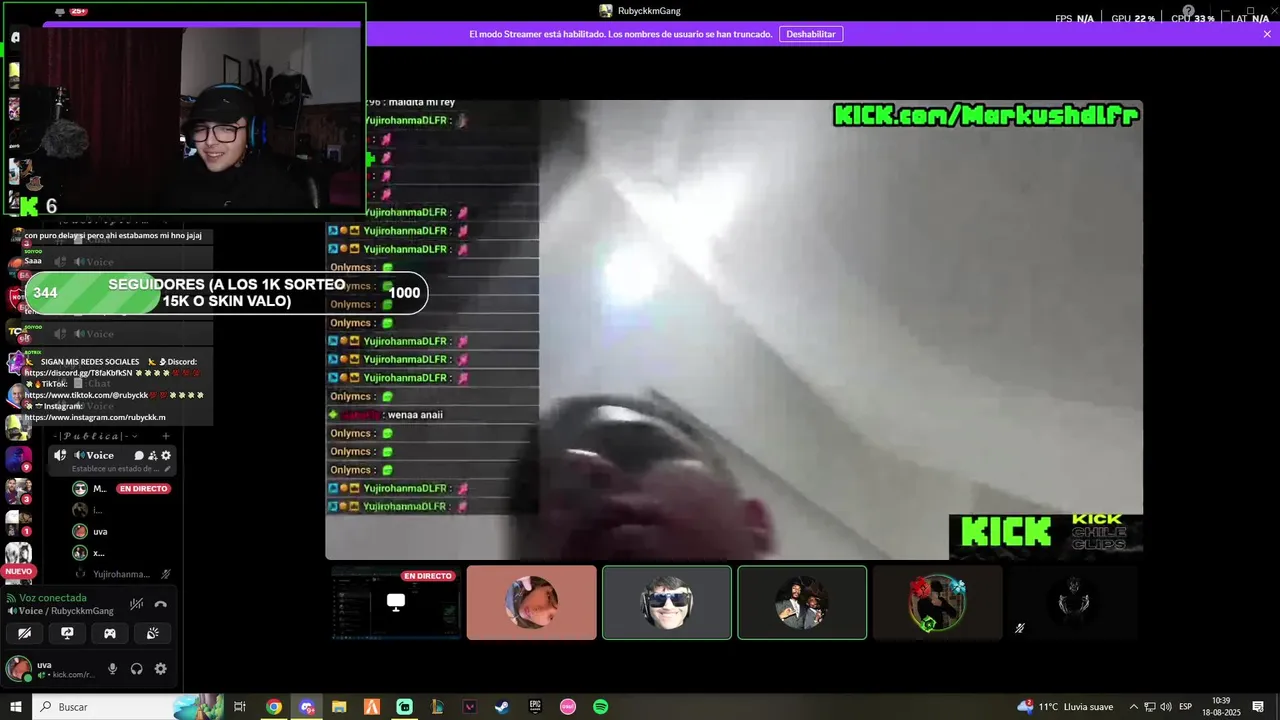
Task: Open File Explorer from the taskbar
Action: coord(339,707)
